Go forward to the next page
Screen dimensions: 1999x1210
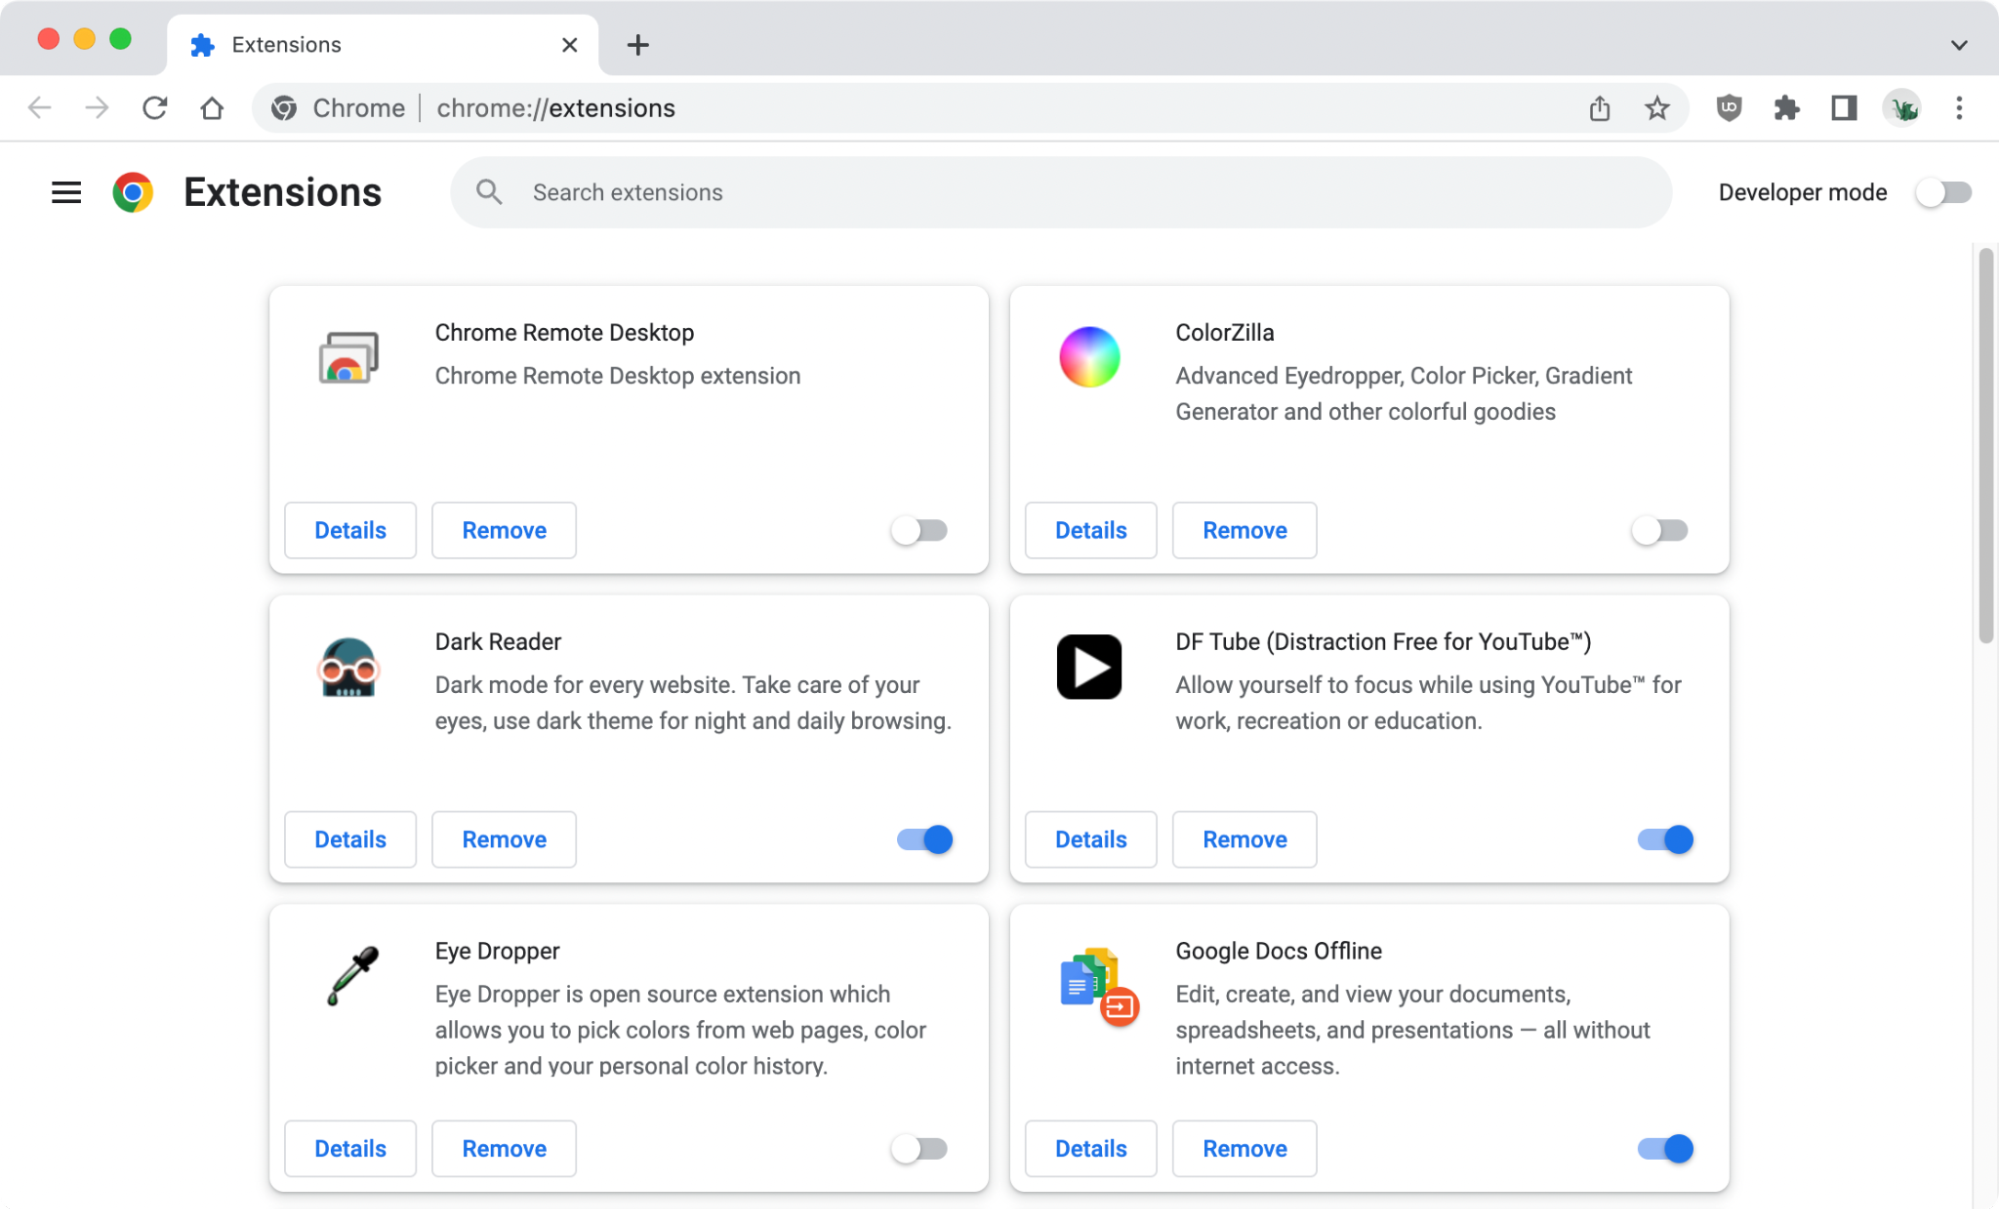[97, 108]
